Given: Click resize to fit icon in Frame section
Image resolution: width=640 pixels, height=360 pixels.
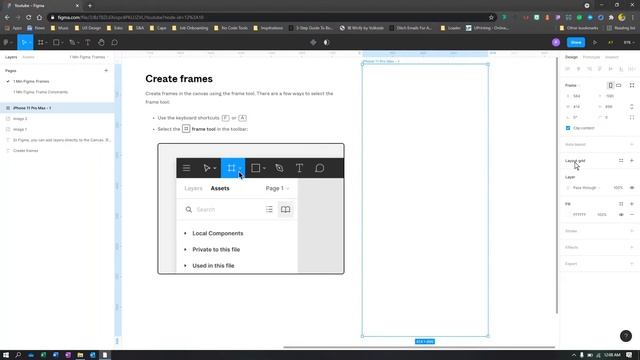Looking at the screenshot, I should [632, 85].
